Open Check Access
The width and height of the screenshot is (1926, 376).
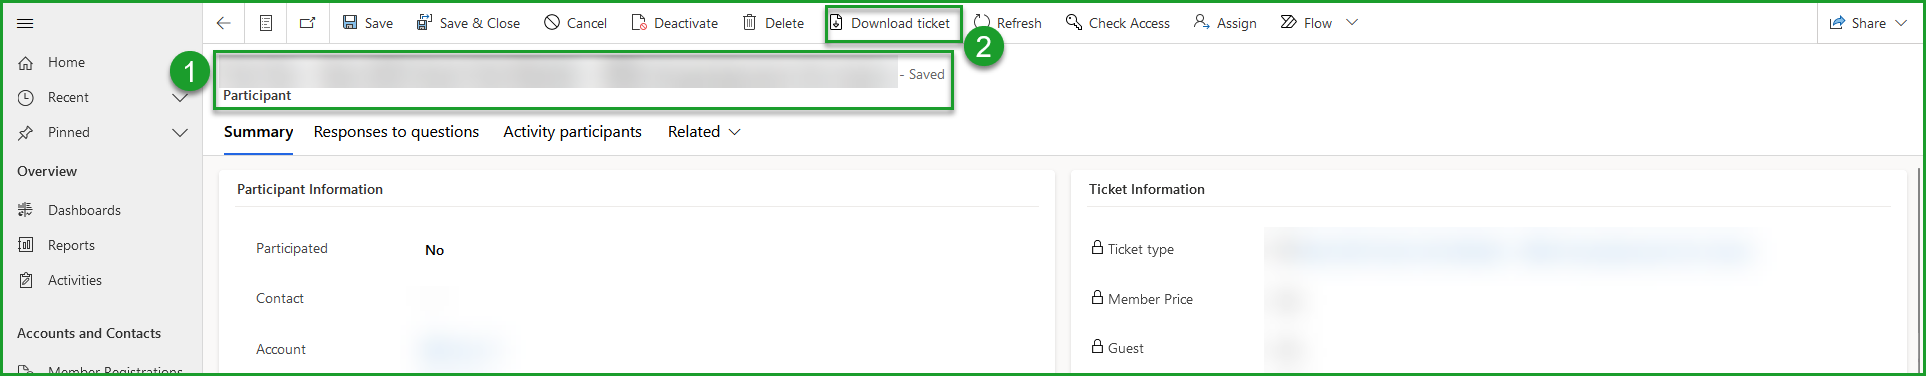1118,23
